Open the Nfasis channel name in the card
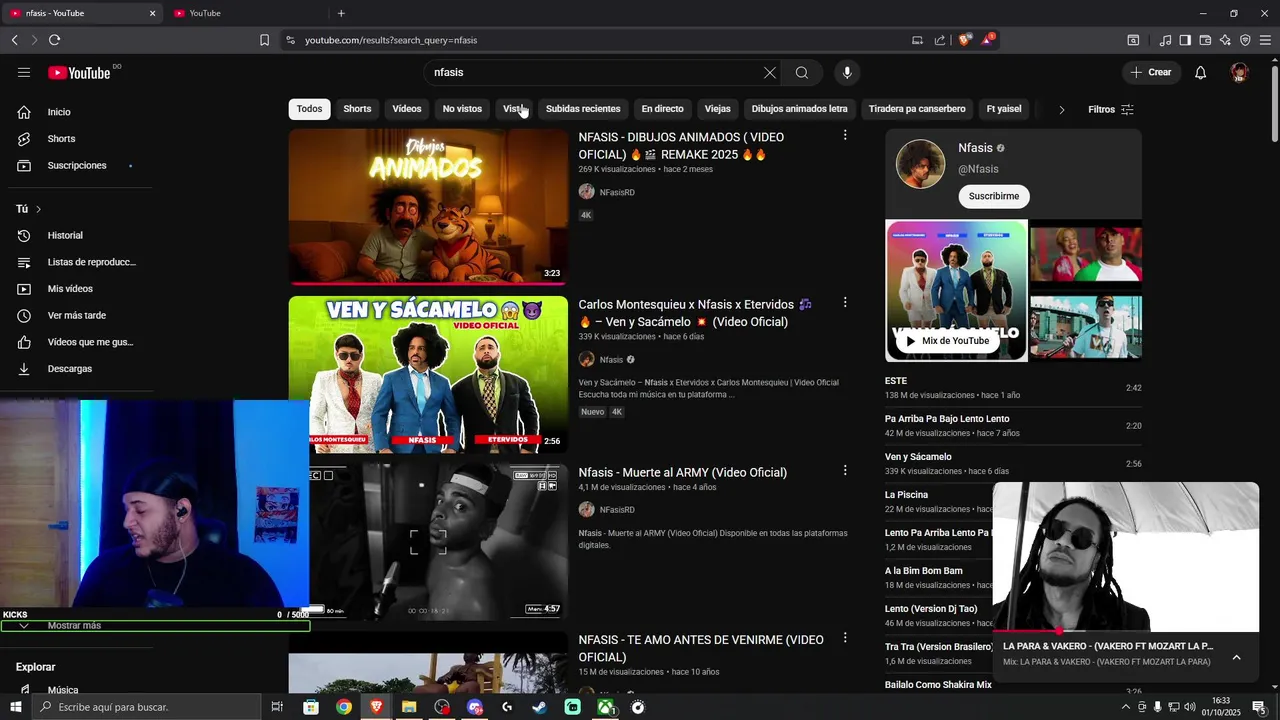 tap(975, 148)
